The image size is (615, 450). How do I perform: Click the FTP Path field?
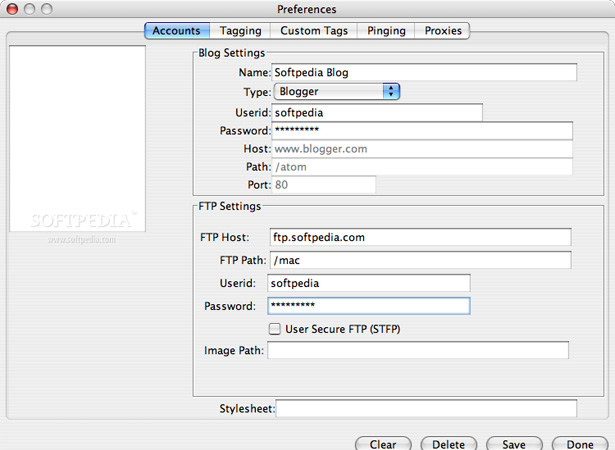pyautogui.click(x=420, y=260)
